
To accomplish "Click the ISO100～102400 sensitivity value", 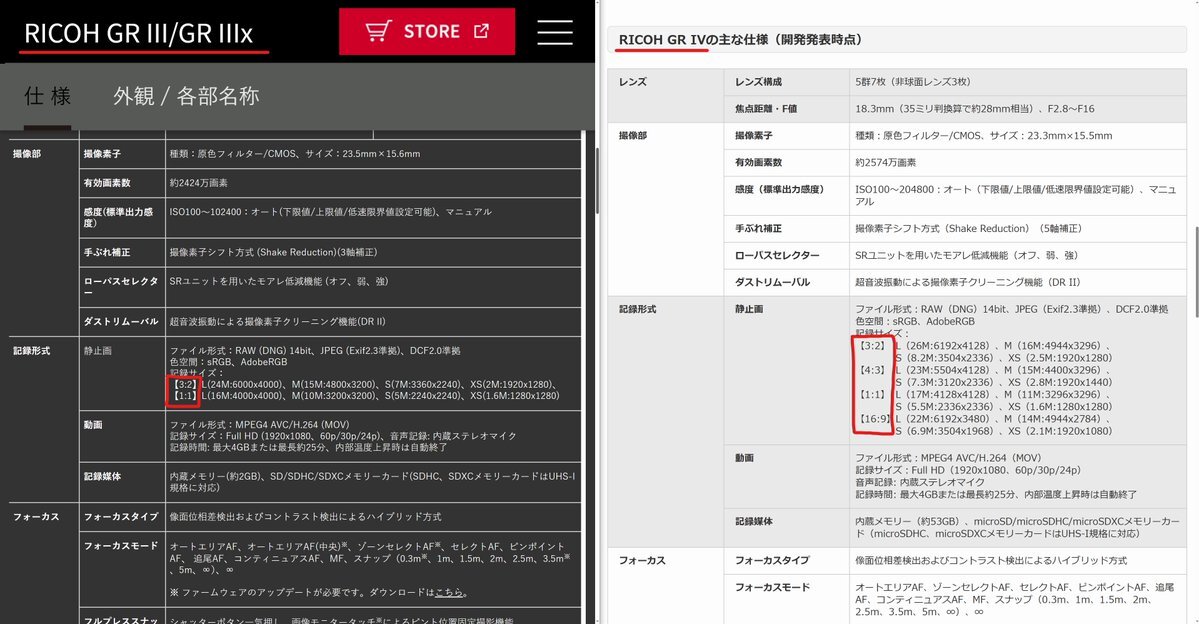I will 330,212.
